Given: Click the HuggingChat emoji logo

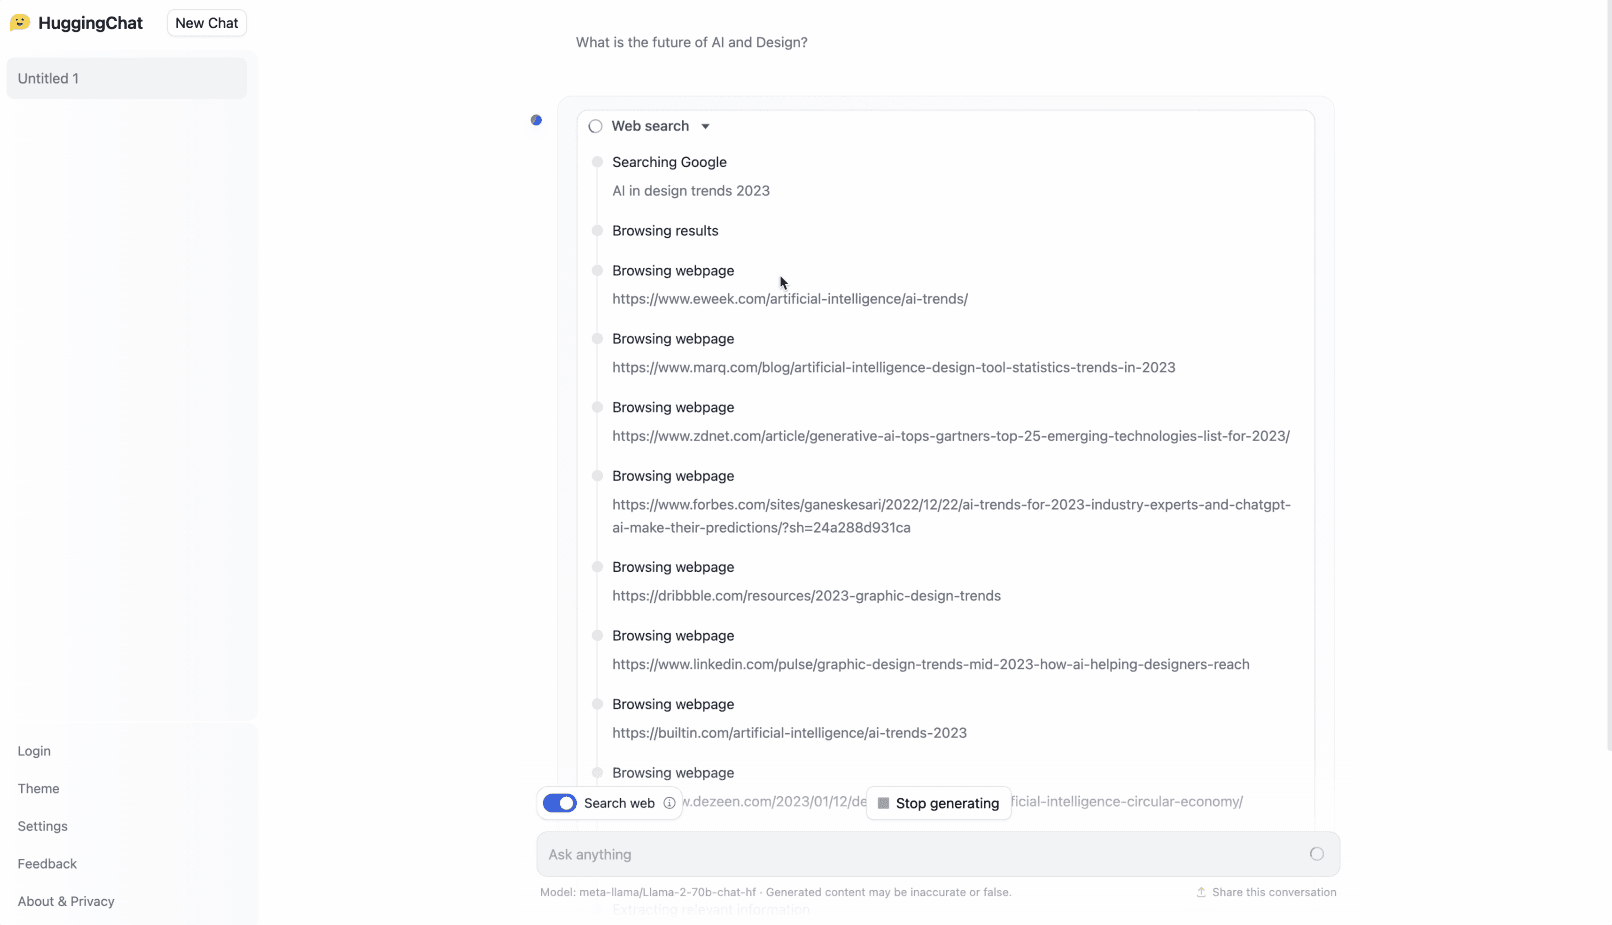Looking at the screenshot, I should pyautogui.click(x=19, y=21).
